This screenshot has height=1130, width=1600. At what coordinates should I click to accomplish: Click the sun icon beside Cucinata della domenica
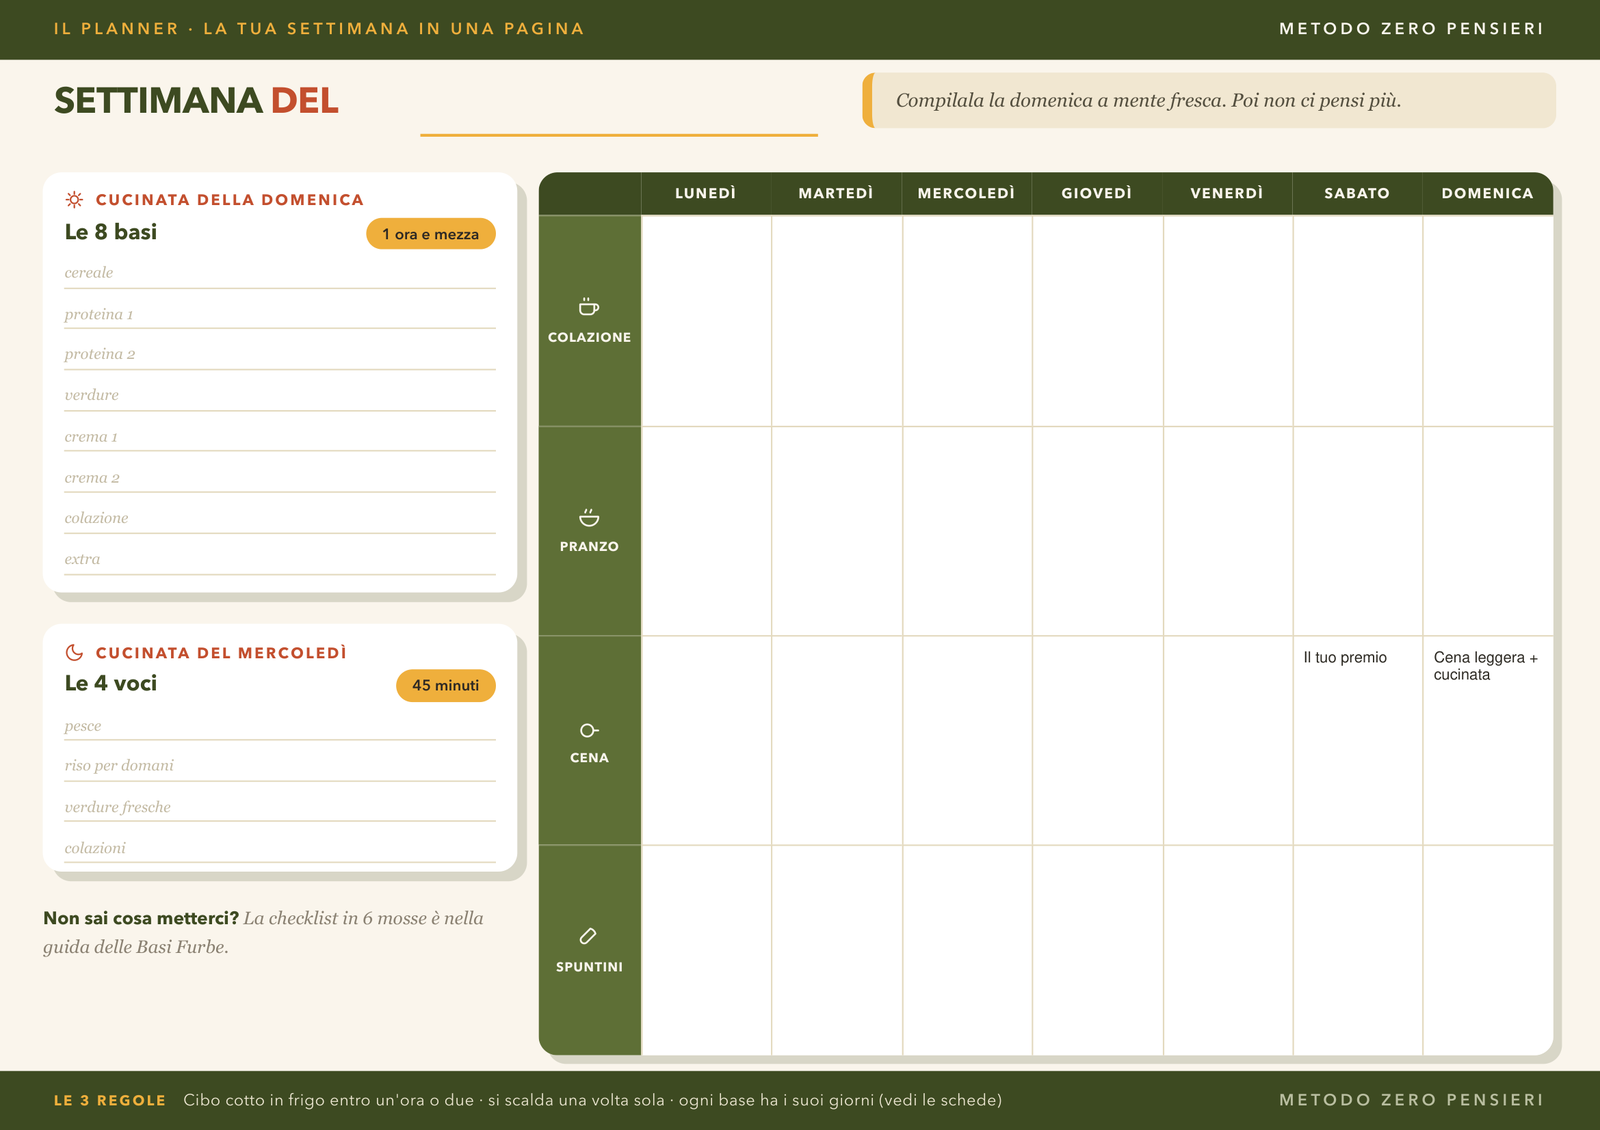[x=74, y=199]
